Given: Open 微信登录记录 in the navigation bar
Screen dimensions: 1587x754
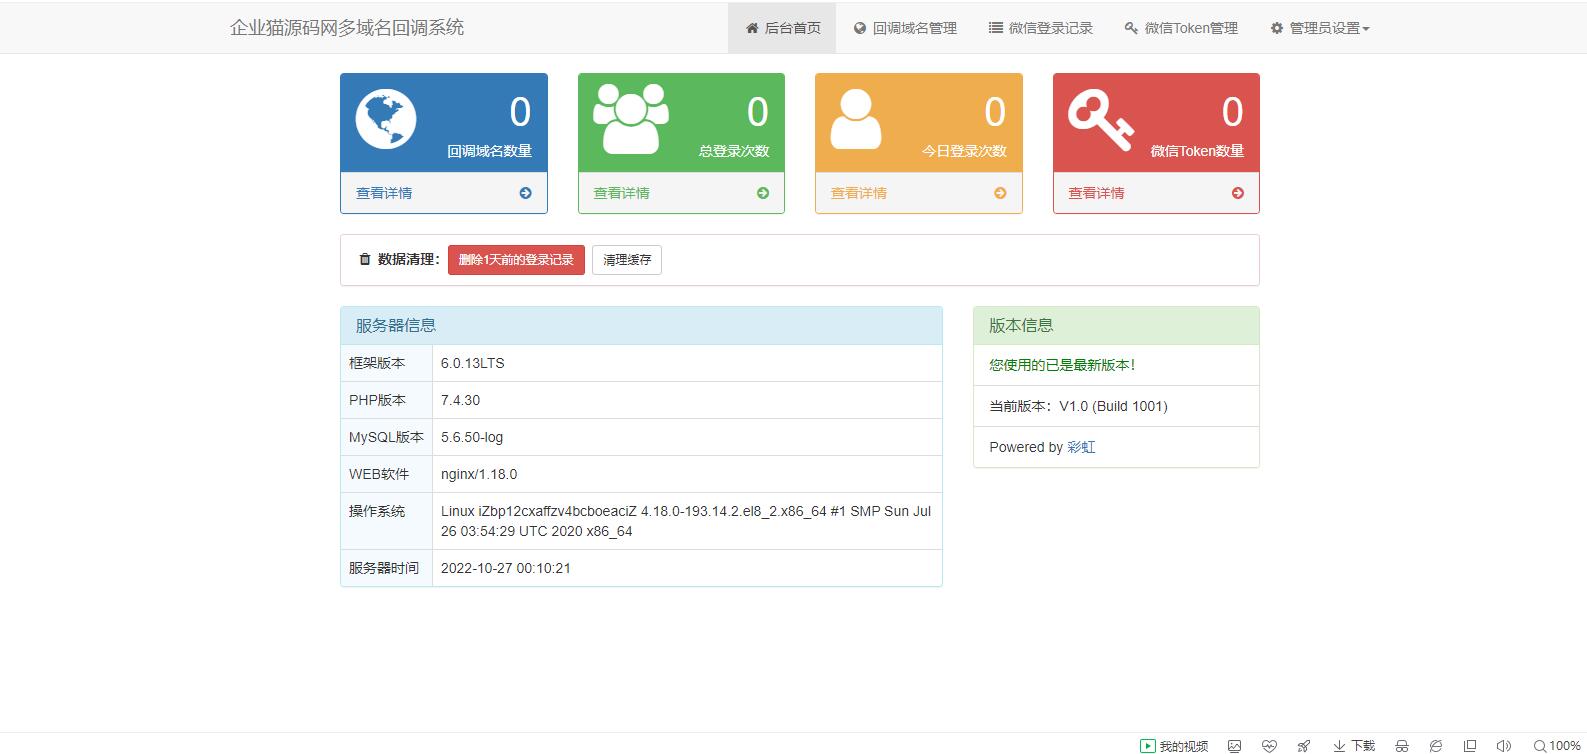Looking at the screenshot, I should tap(1041, 28).
